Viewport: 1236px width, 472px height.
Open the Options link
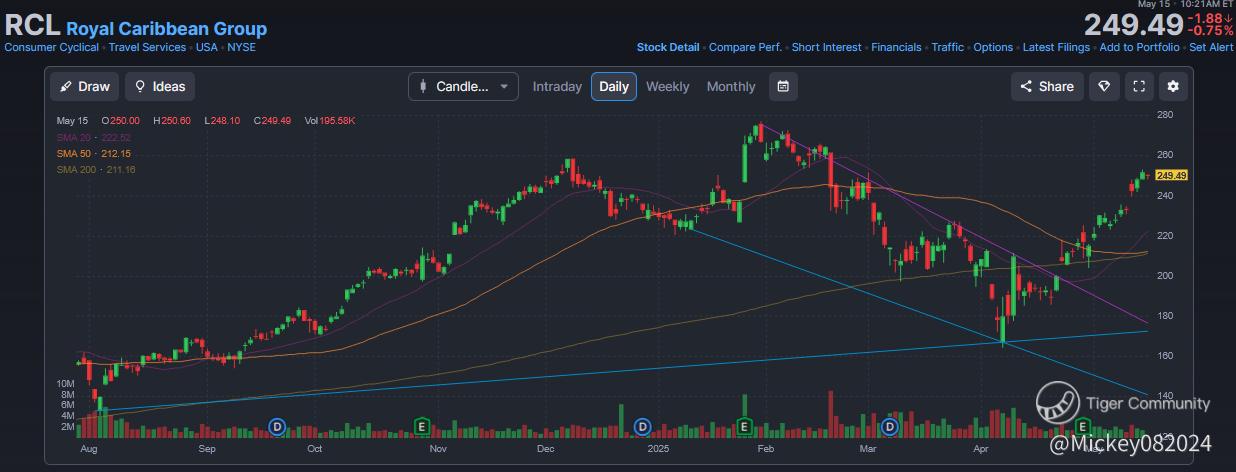point(993,47)
